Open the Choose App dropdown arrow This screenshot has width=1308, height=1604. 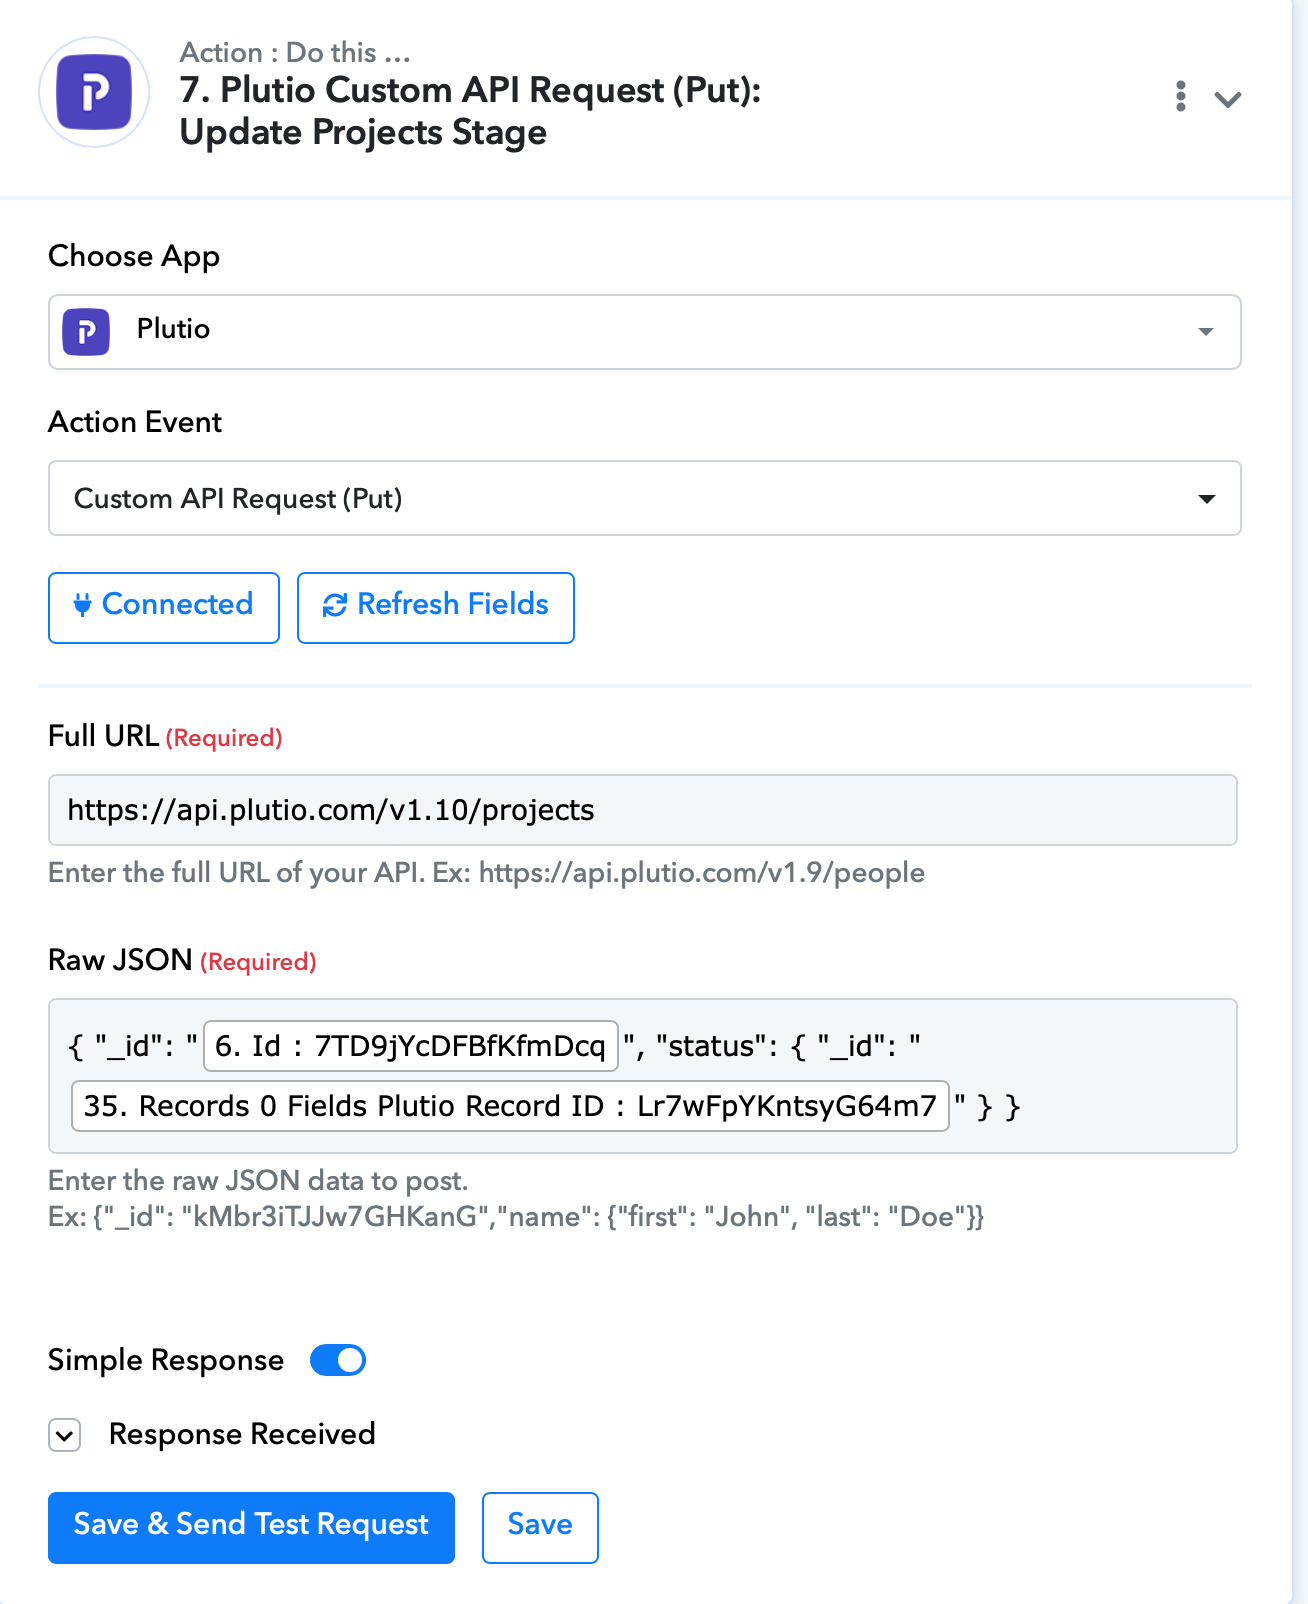1206,332
